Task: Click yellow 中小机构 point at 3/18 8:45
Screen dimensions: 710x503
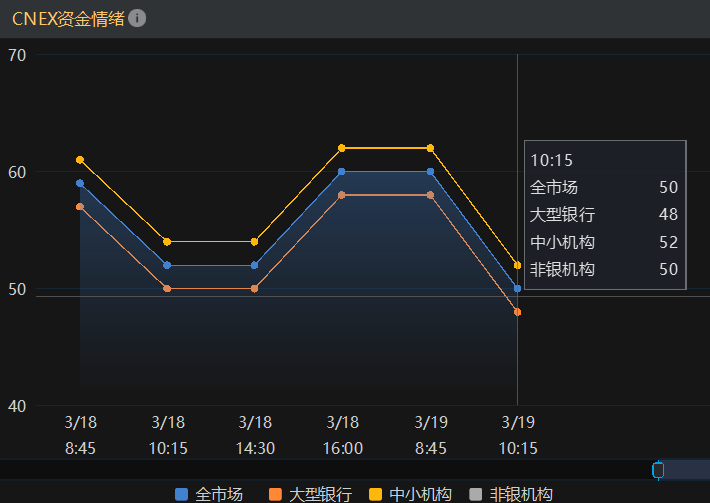Action: click(80, 160)
